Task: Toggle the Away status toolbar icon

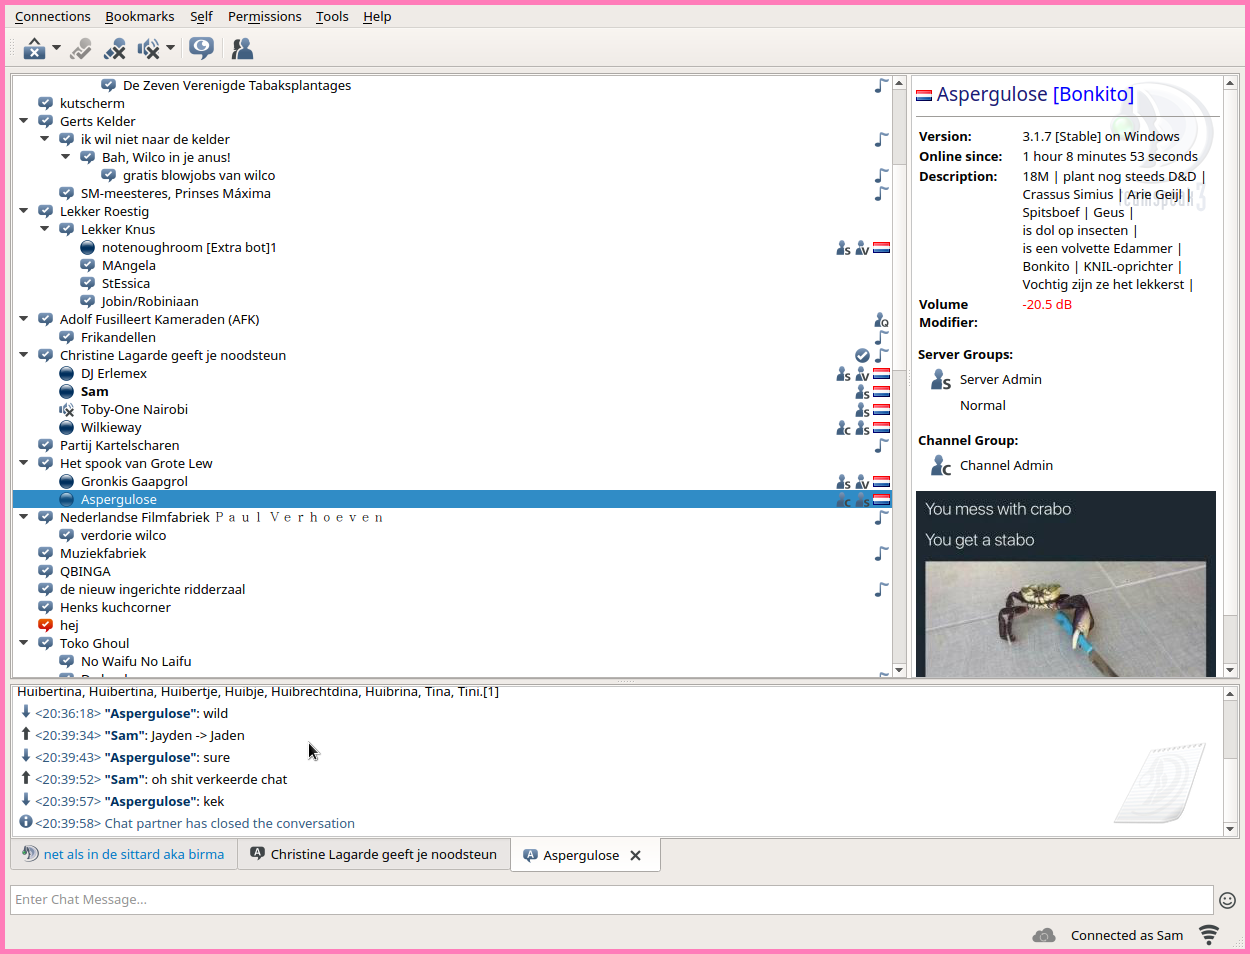Action: [x=34, y=48]
